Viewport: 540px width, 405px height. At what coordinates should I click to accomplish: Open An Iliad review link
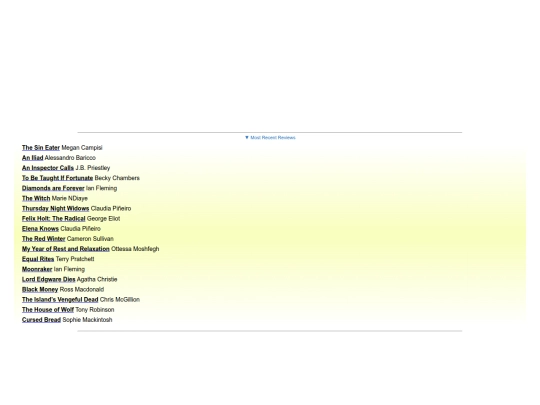coord(32,158)
